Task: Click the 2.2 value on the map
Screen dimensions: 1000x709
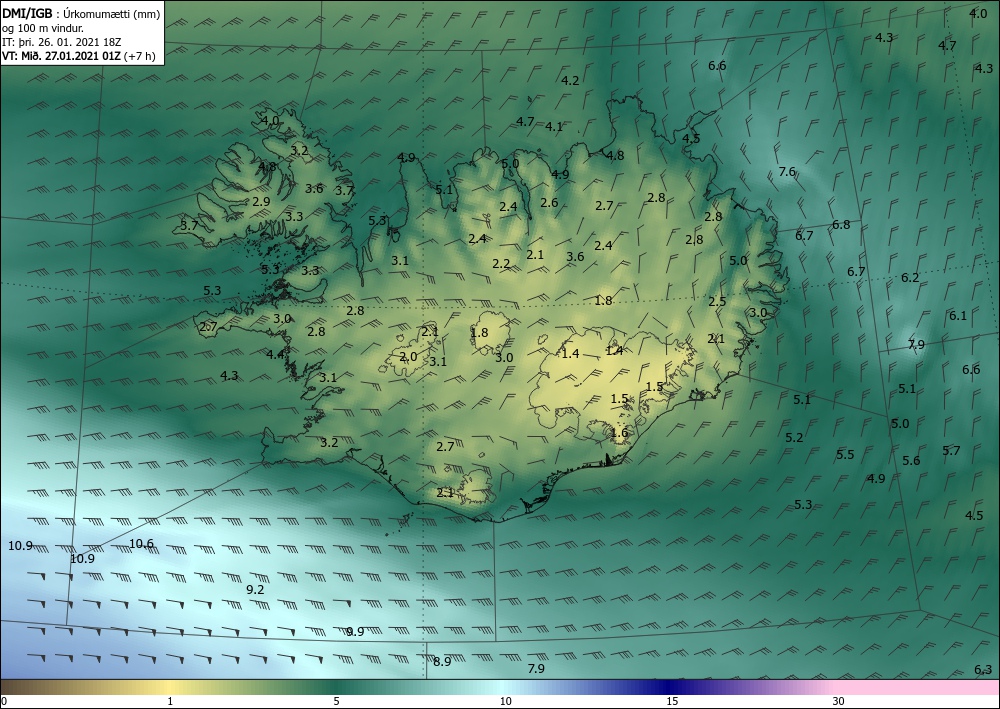Action: click(501, 263)
